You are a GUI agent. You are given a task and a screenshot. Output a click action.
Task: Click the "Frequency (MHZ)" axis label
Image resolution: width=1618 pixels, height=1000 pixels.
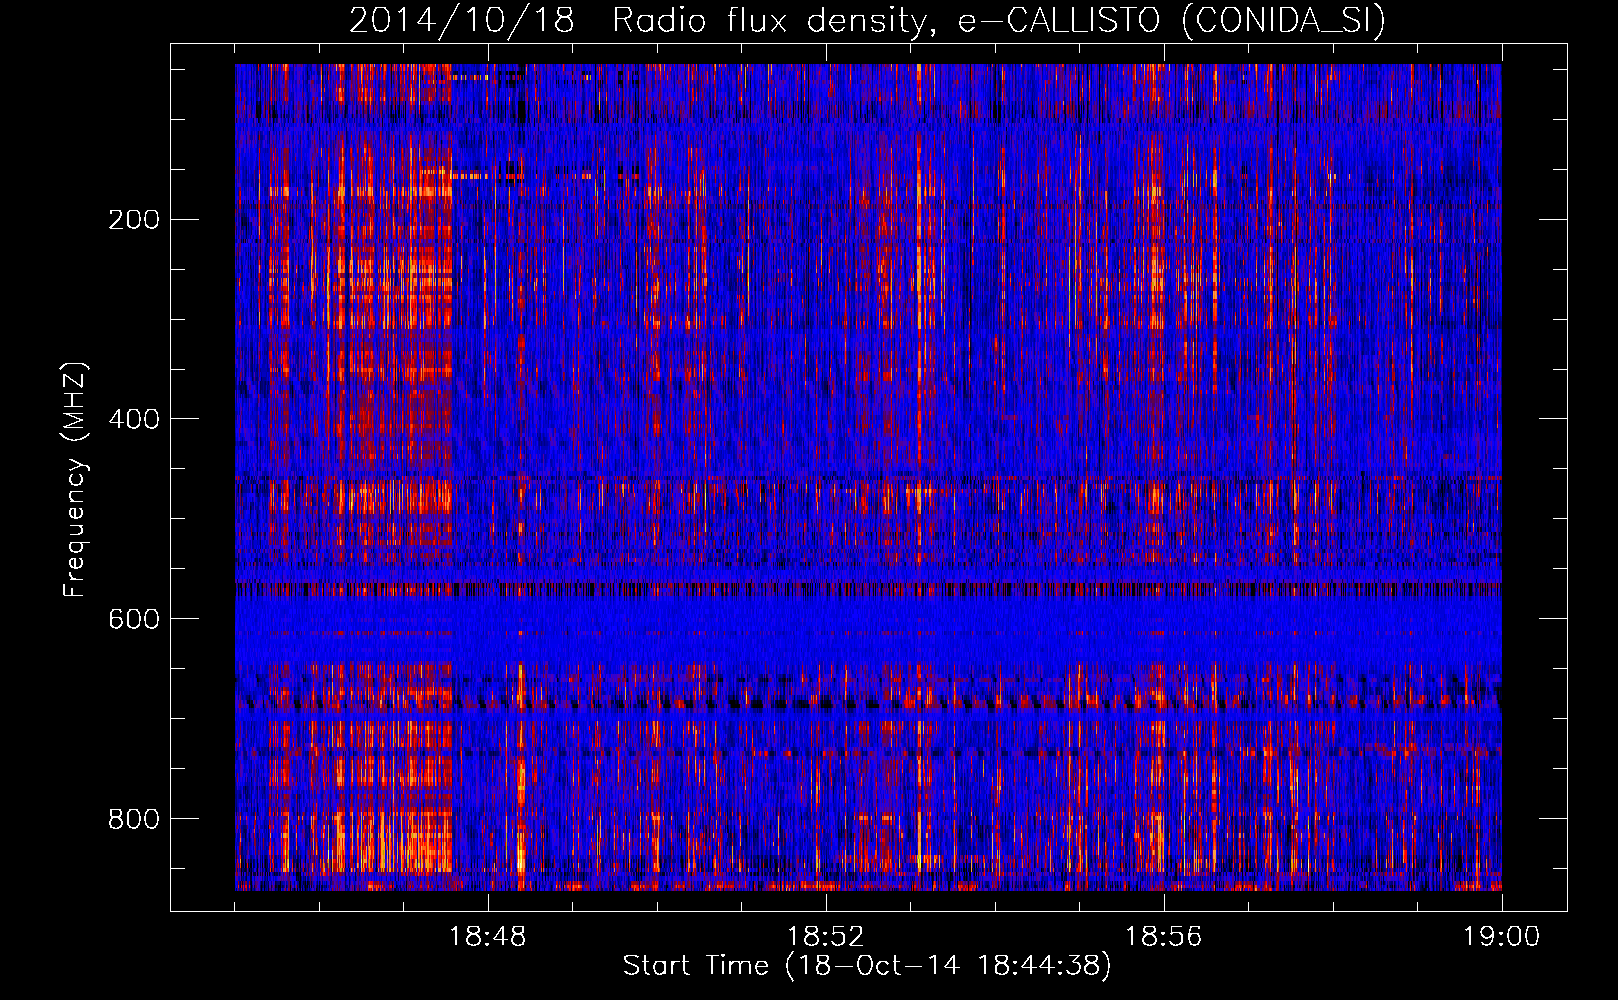(75, 479)
